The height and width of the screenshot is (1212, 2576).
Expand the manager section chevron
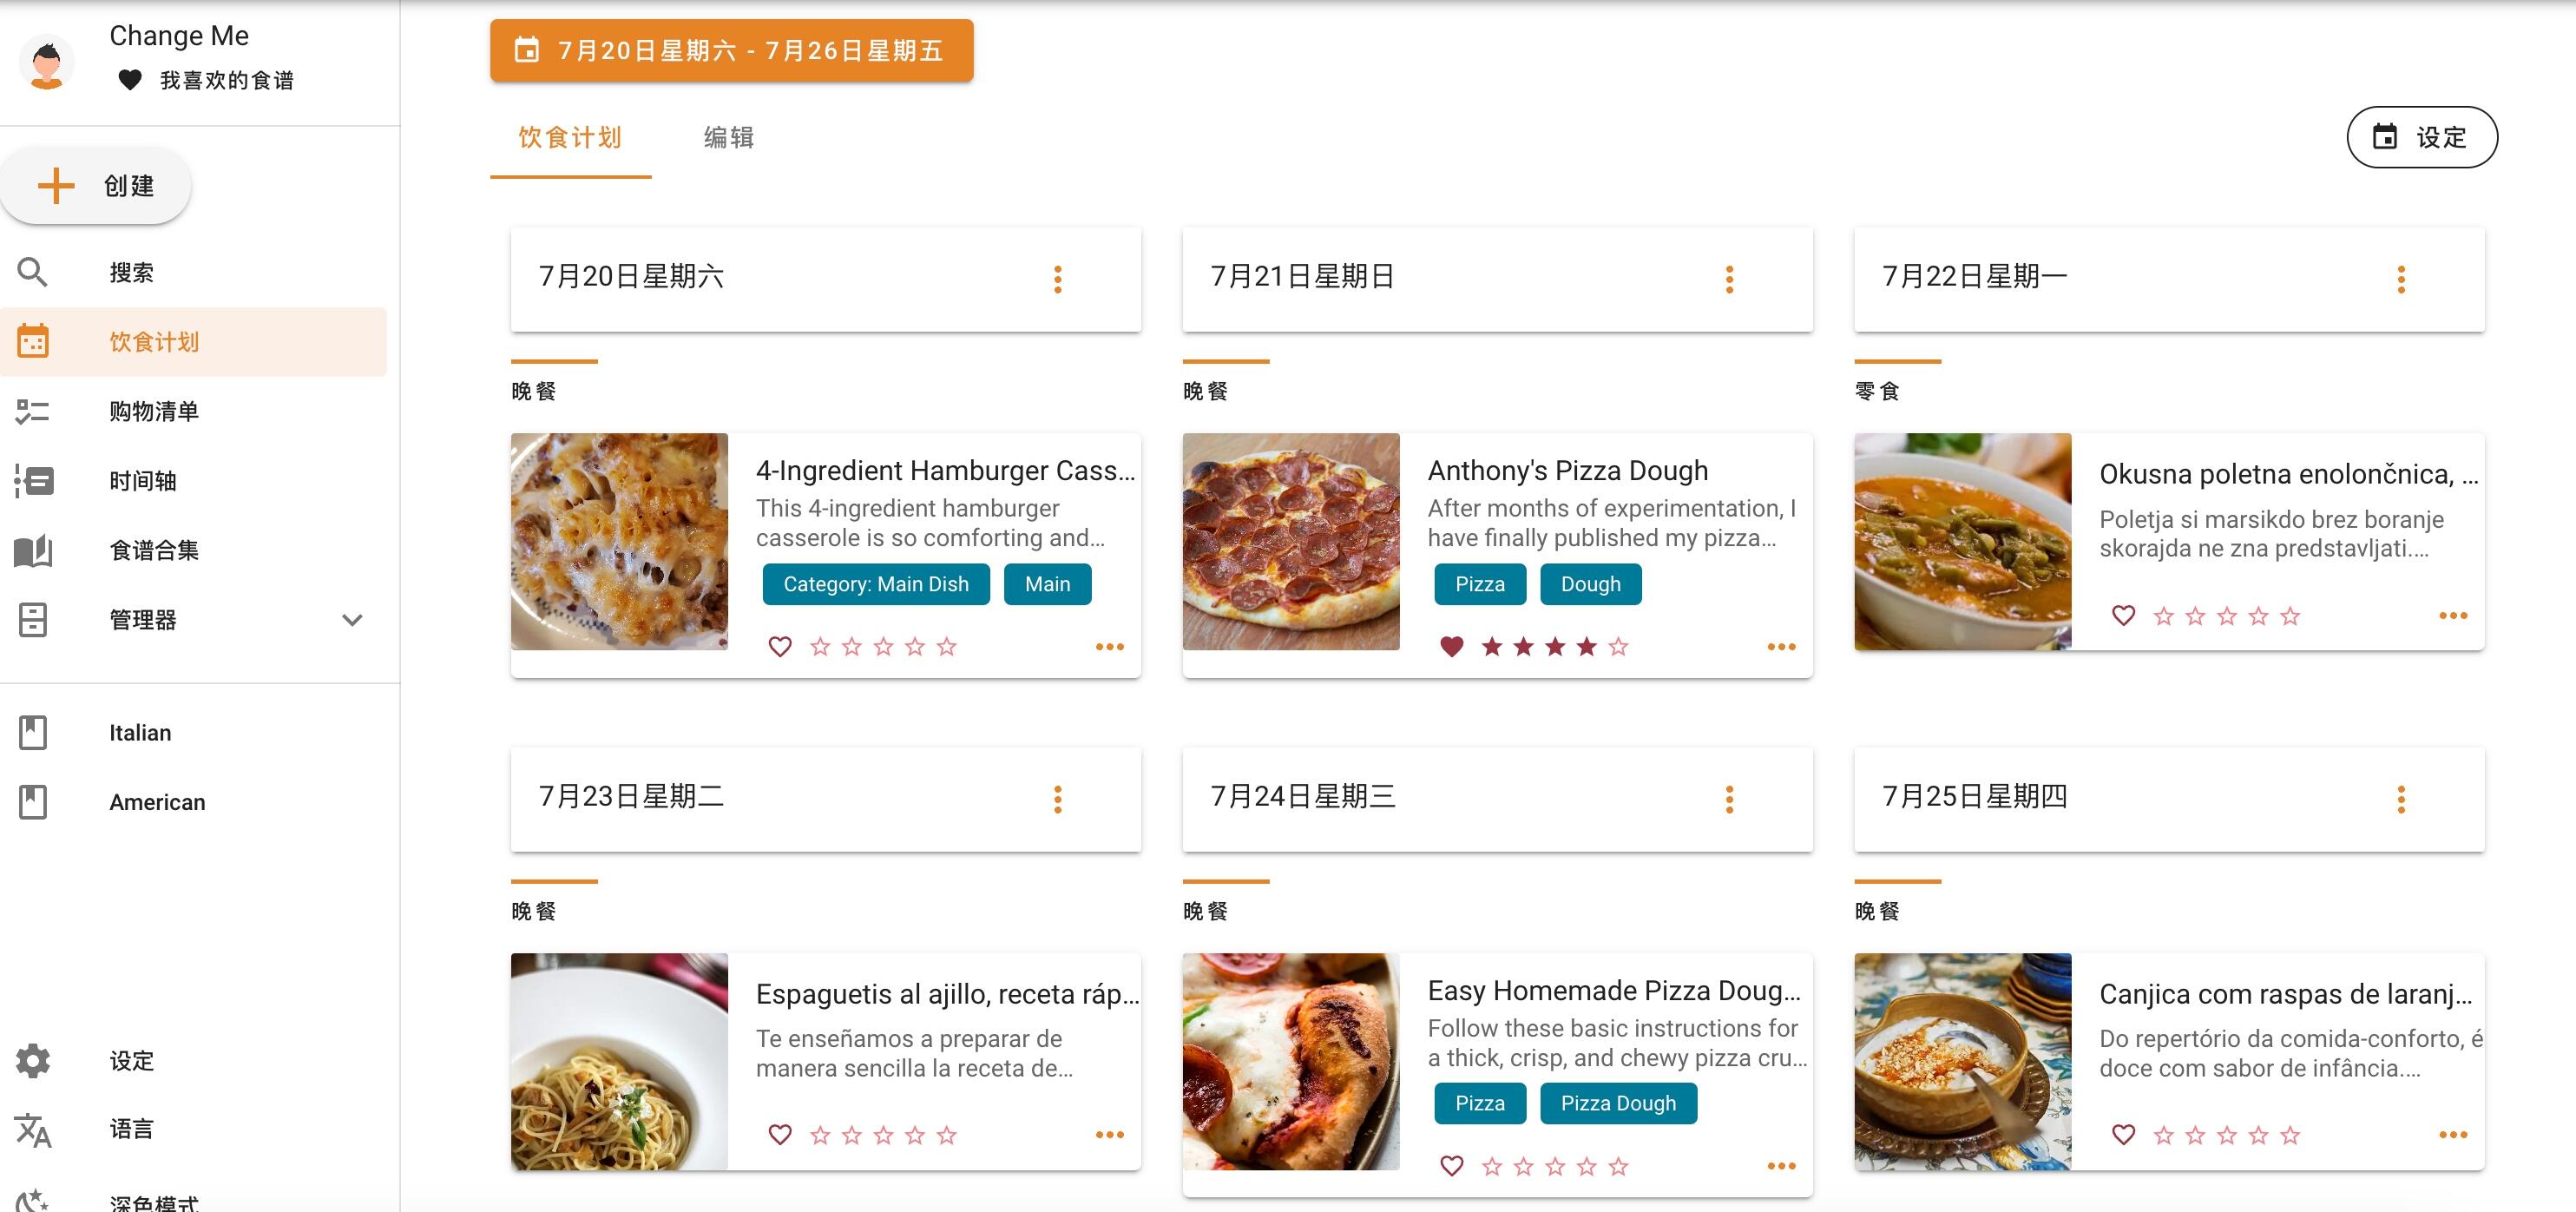pyautogui.click(x=352, y=620)
